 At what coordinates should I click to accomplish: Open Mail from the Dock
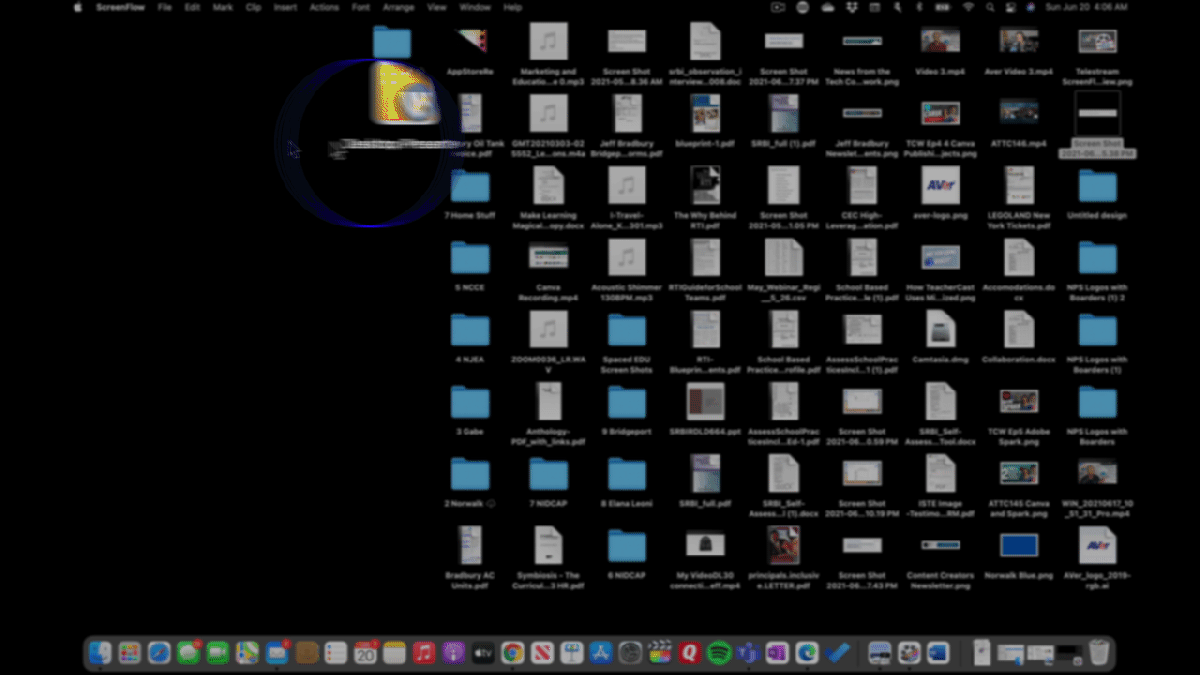click(277, 653)
